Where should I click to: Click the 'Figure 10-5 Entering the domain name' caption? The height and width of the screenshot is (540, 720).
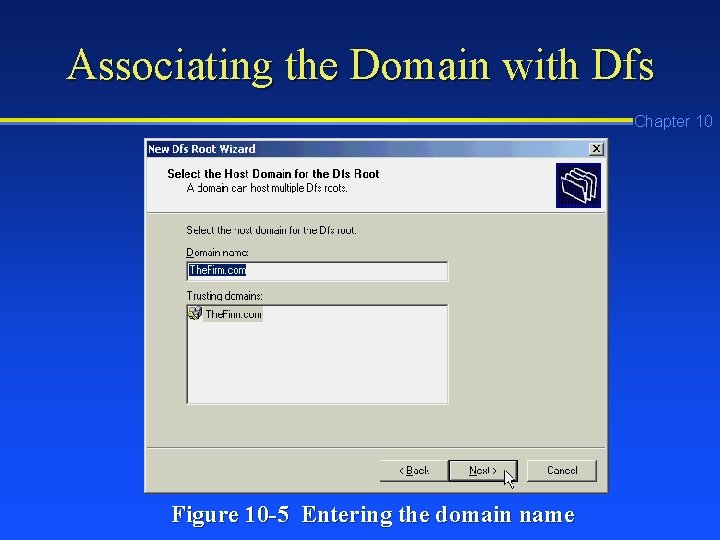coord(373,514)
